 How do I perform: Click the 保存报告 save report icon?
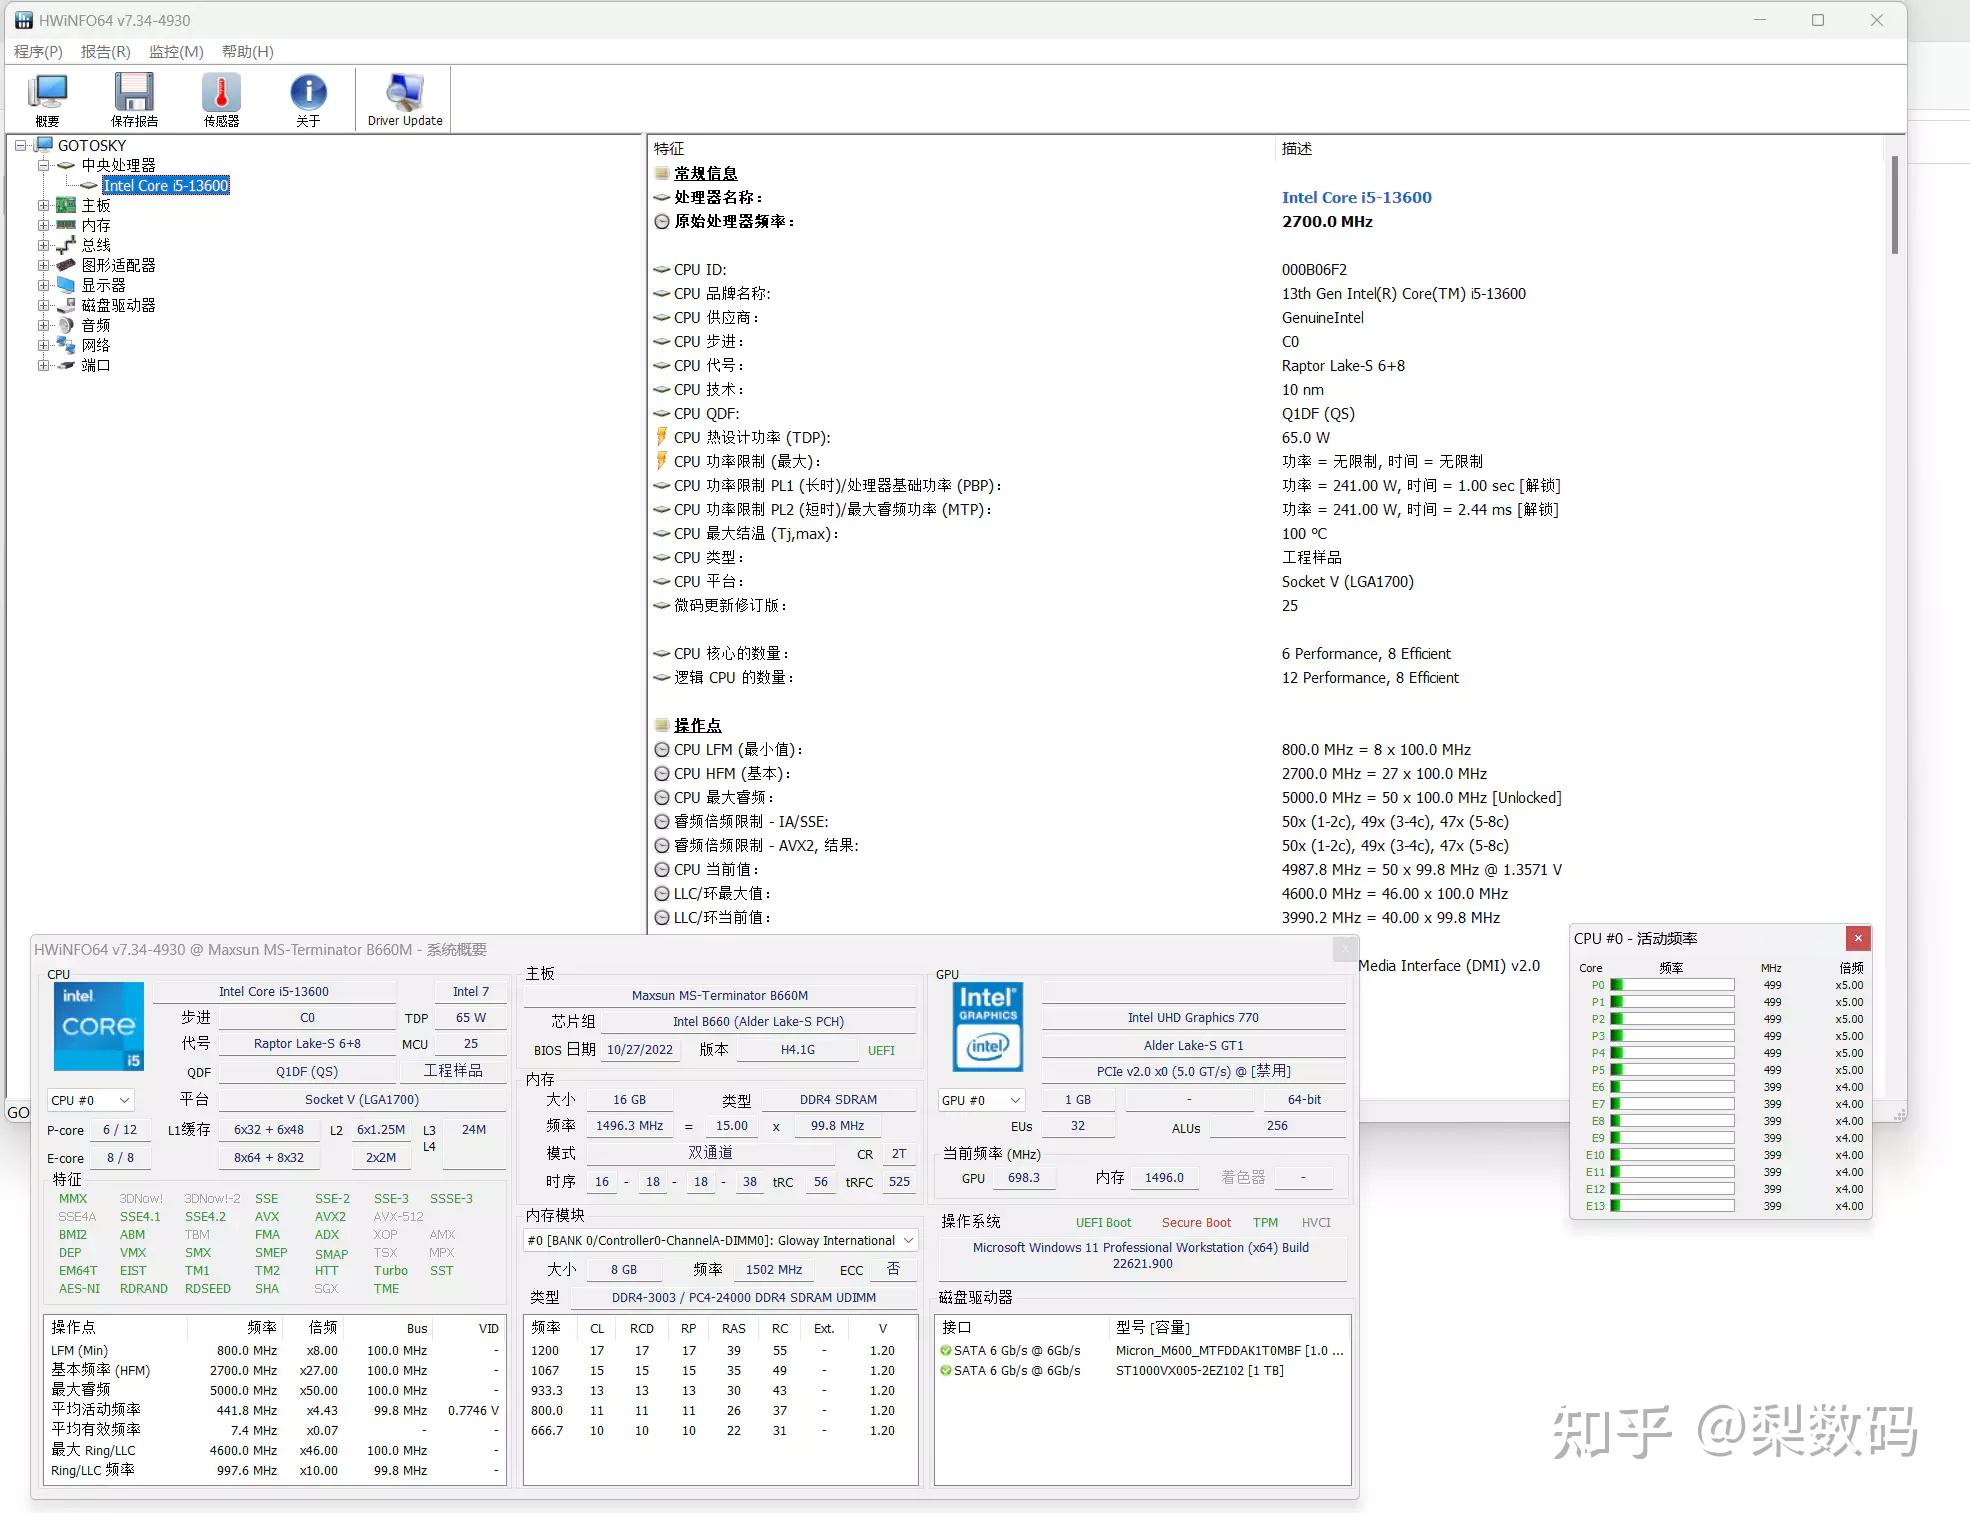(133, 95)
